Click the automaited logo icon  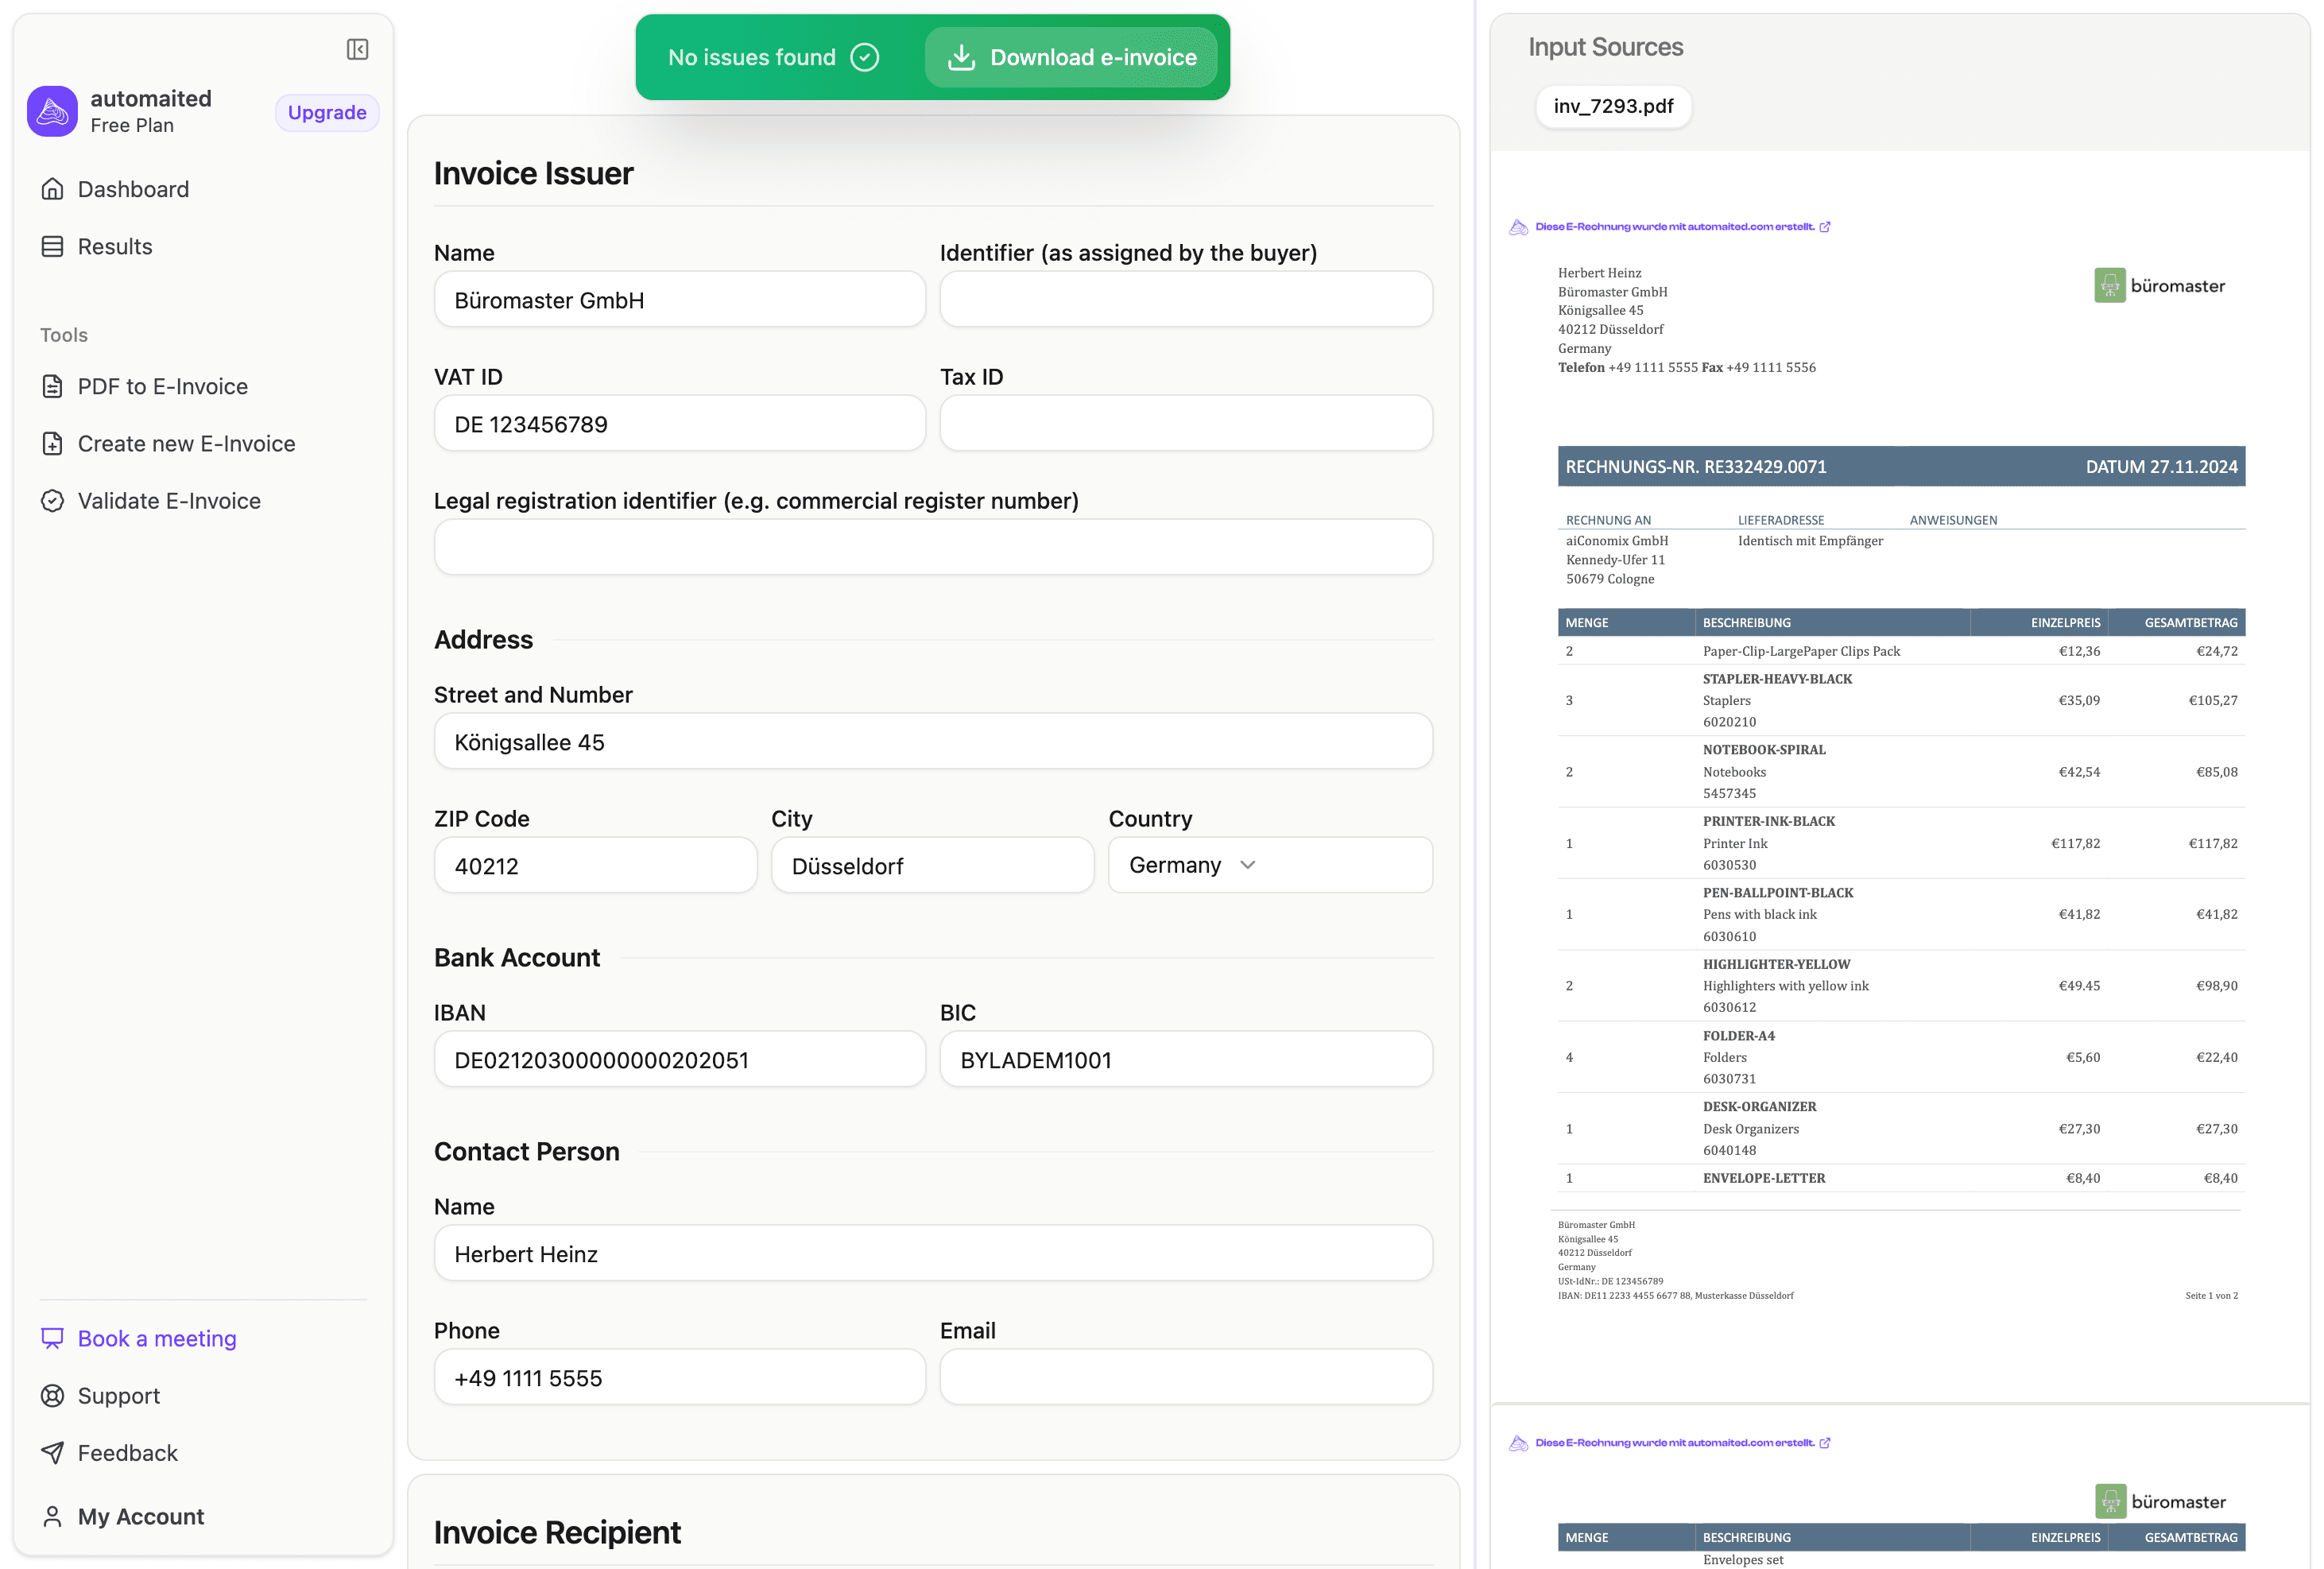pyautogui.click(x=52, y=111)
